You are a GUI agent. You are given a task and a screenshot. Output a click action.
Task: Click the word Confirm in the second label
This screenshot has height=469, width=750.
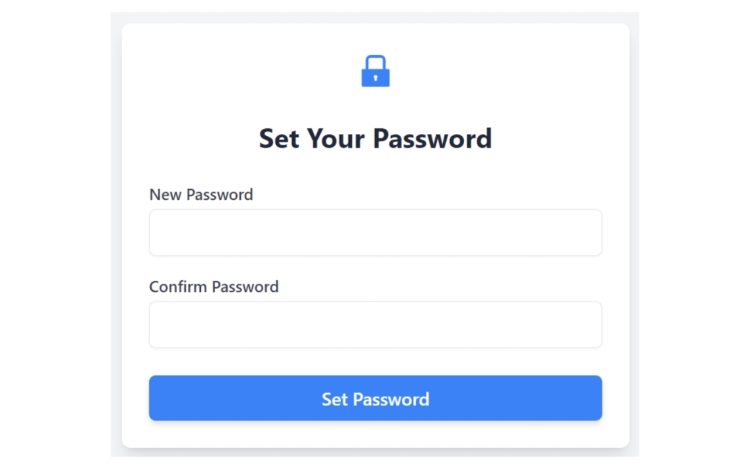[x=178, y=286]
